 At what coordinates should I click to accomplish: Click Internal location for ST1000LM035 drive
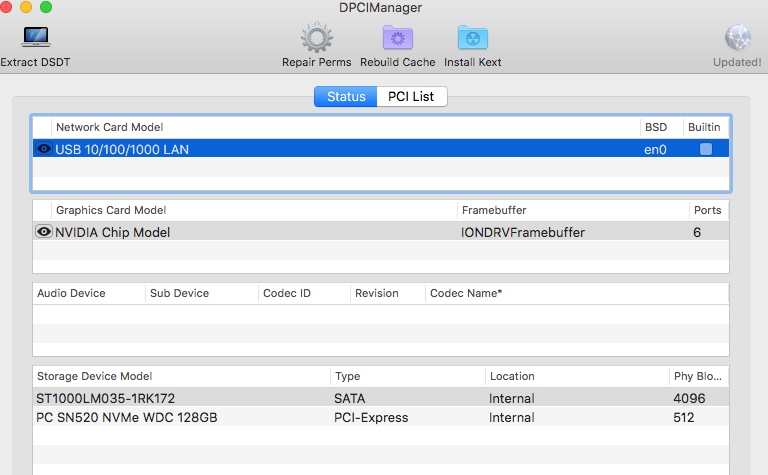click(511, 398)
